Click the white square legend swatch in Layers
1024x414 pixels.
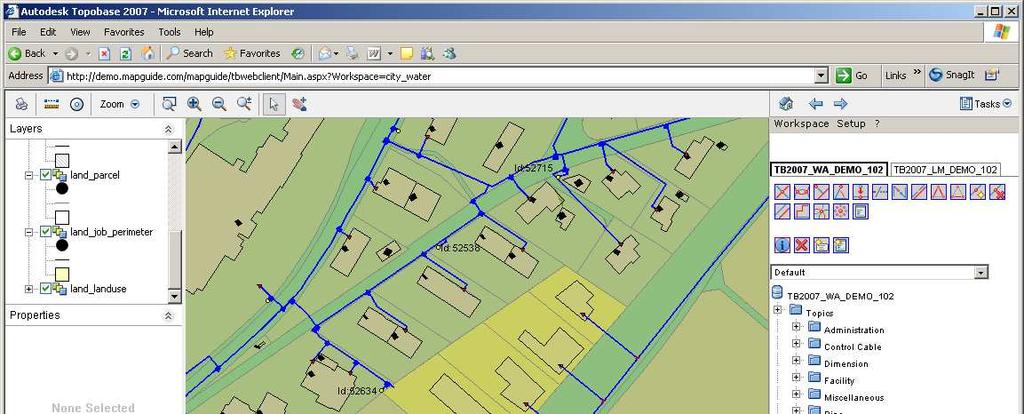pyautogui.click(x=62, y=217)
